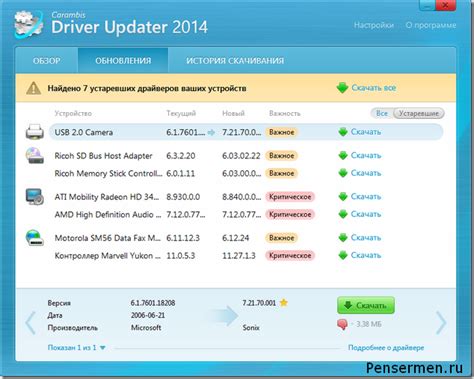The image size is (474, 379).
Task: Select Ricoh Memory Stick Controller device name
Action: 108,173
